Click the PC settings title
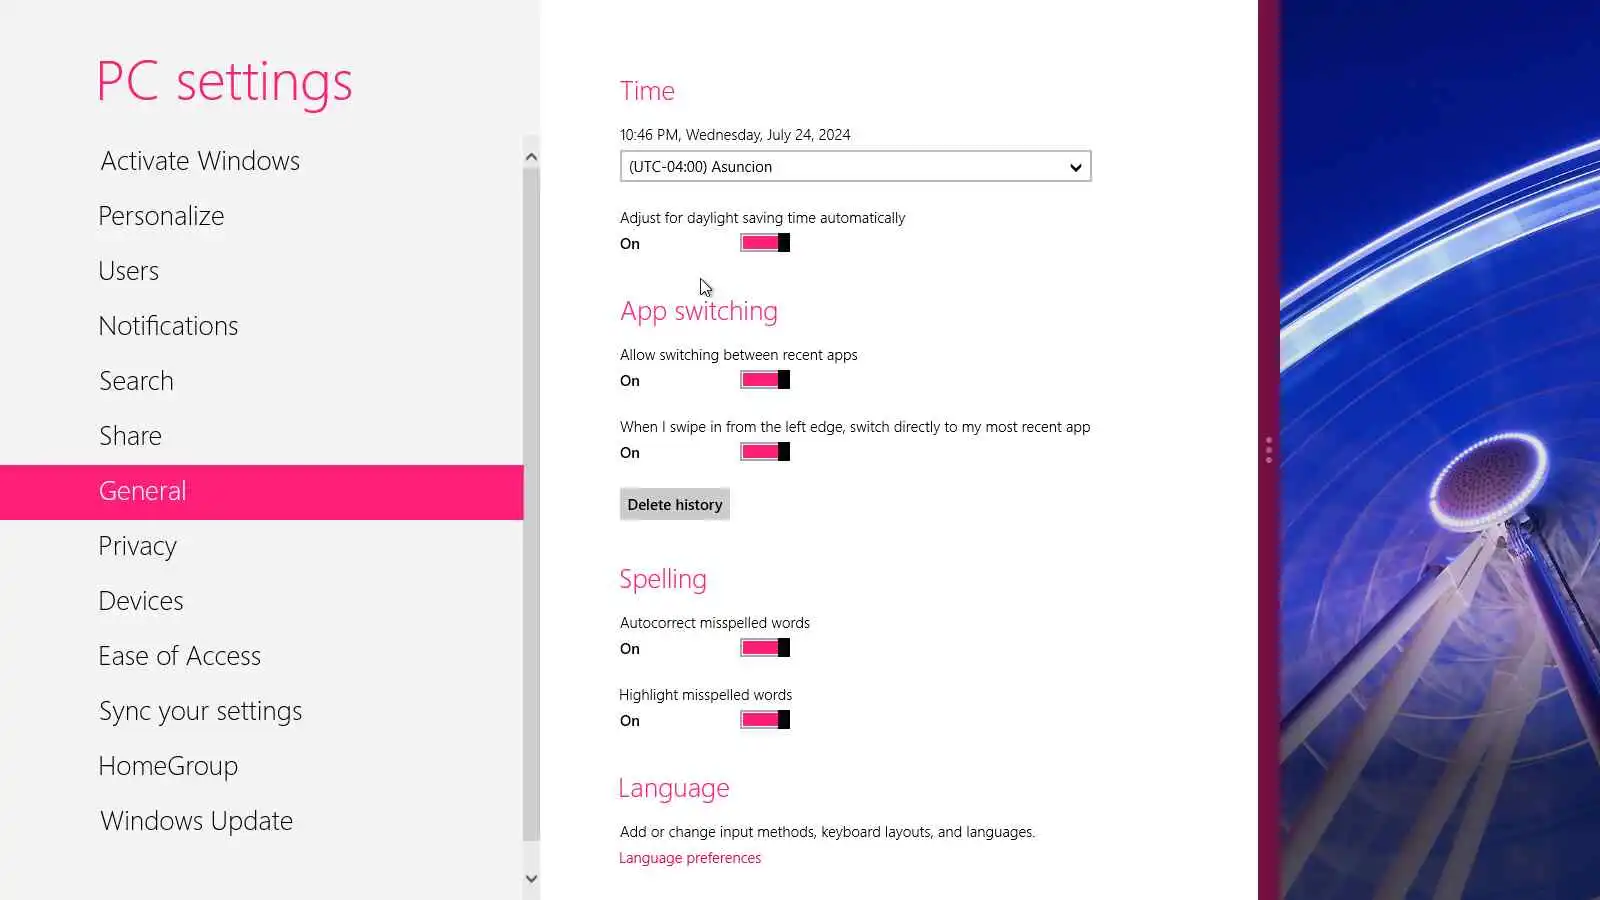The image size is (1600, 900). tap(225, 82)
